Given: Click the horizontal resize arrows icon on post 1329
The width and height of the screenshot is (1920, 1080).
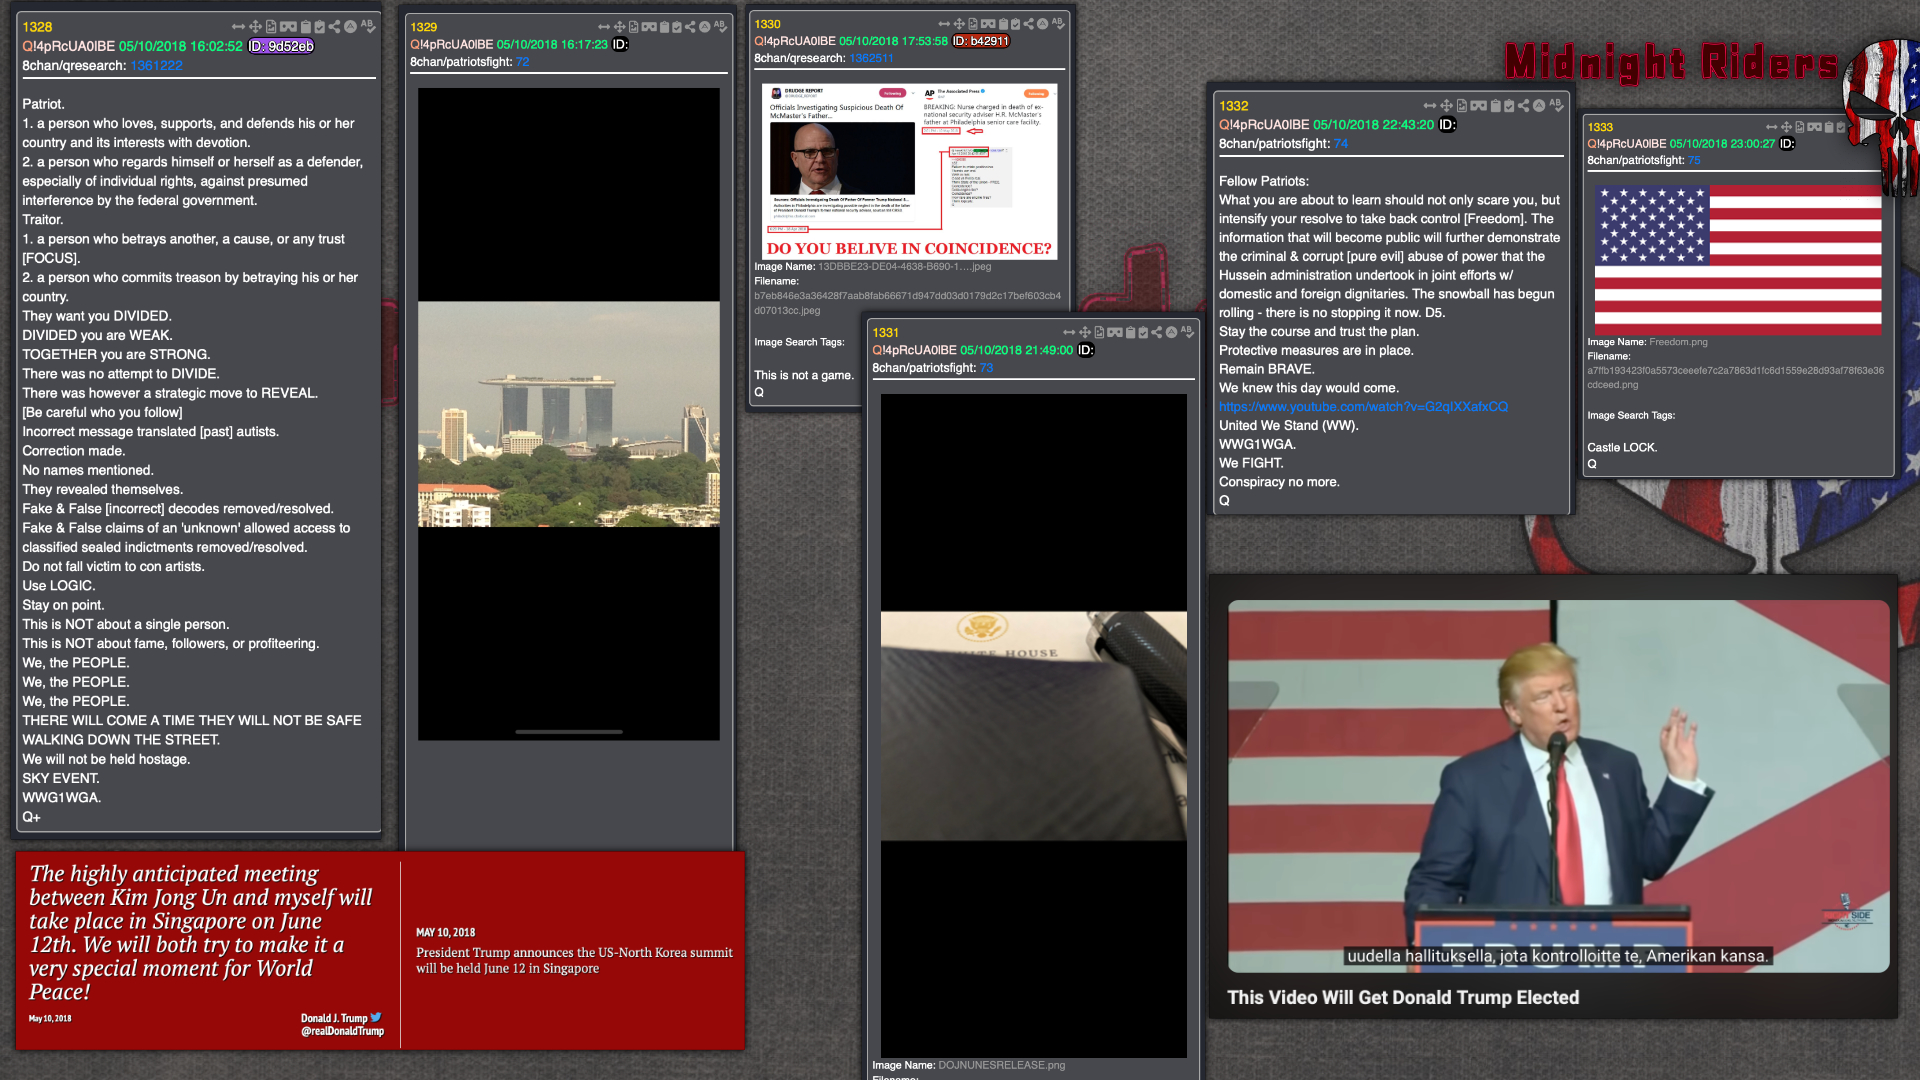Looking at the screenshot, I should click(x=604, y=27).
